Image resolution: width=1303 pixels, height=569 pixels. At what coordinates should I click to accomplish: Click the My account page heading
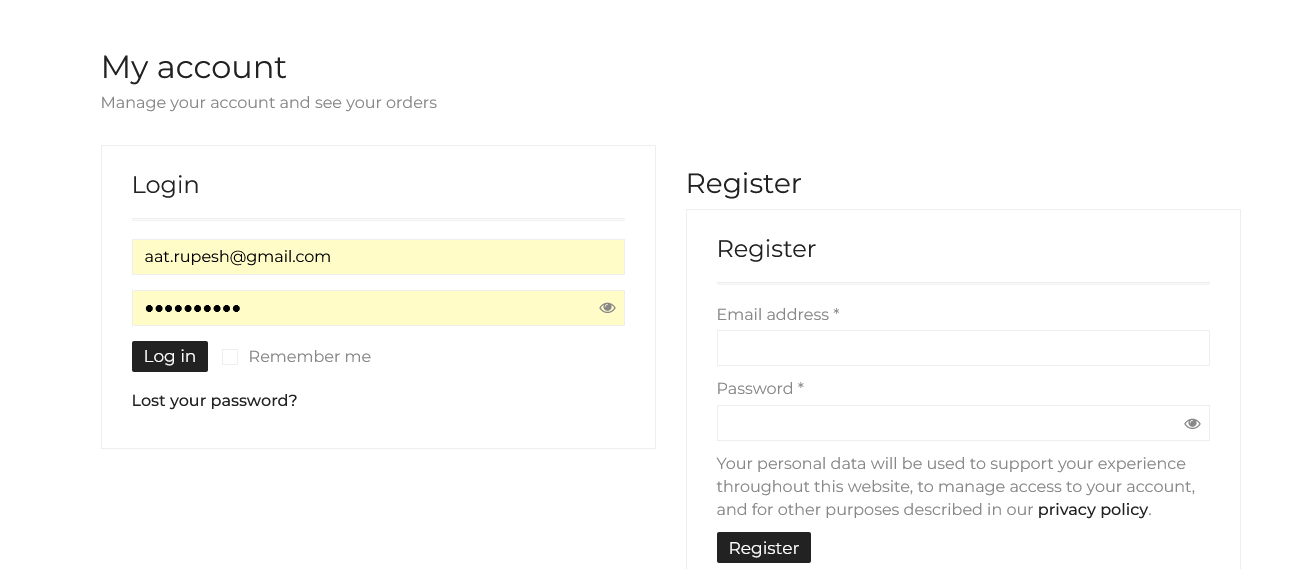click(x=193, y=67)
